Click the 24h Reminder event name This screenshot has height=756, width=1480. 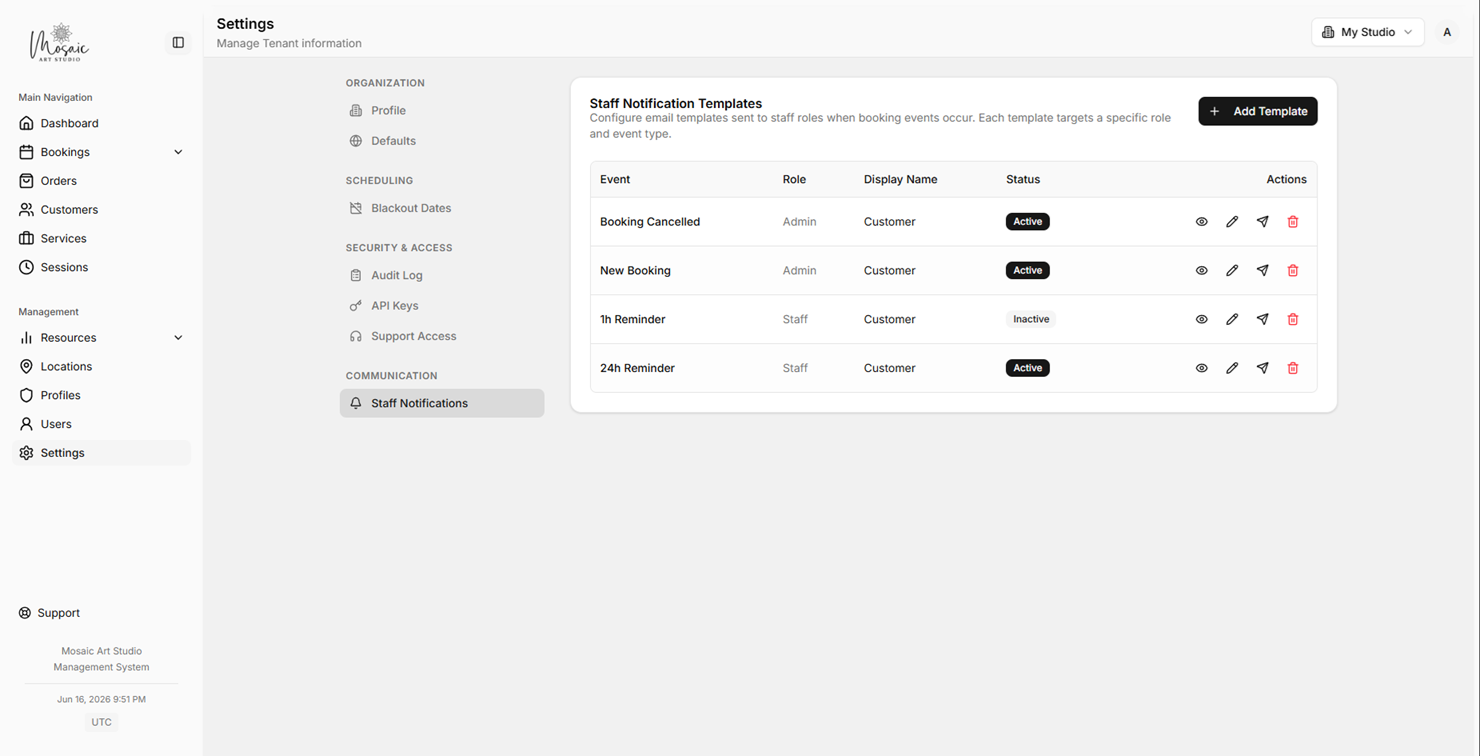tap(637, 369)
